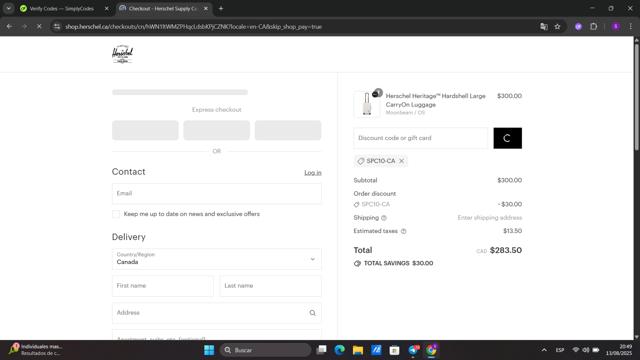Open the blue slashed app taskbar icon

click(376, 350)
